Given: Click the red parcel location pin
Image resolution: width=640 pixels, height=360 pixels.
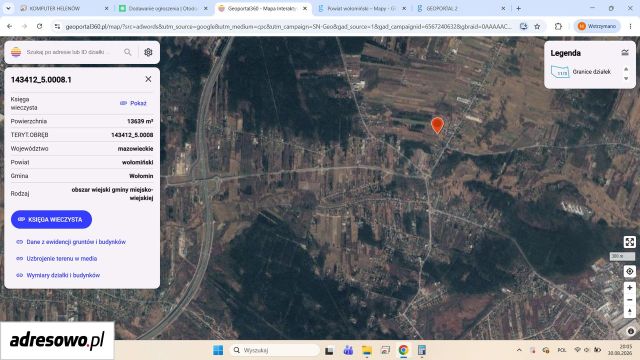Looking at the screenshot, I should tap(437, 125).
